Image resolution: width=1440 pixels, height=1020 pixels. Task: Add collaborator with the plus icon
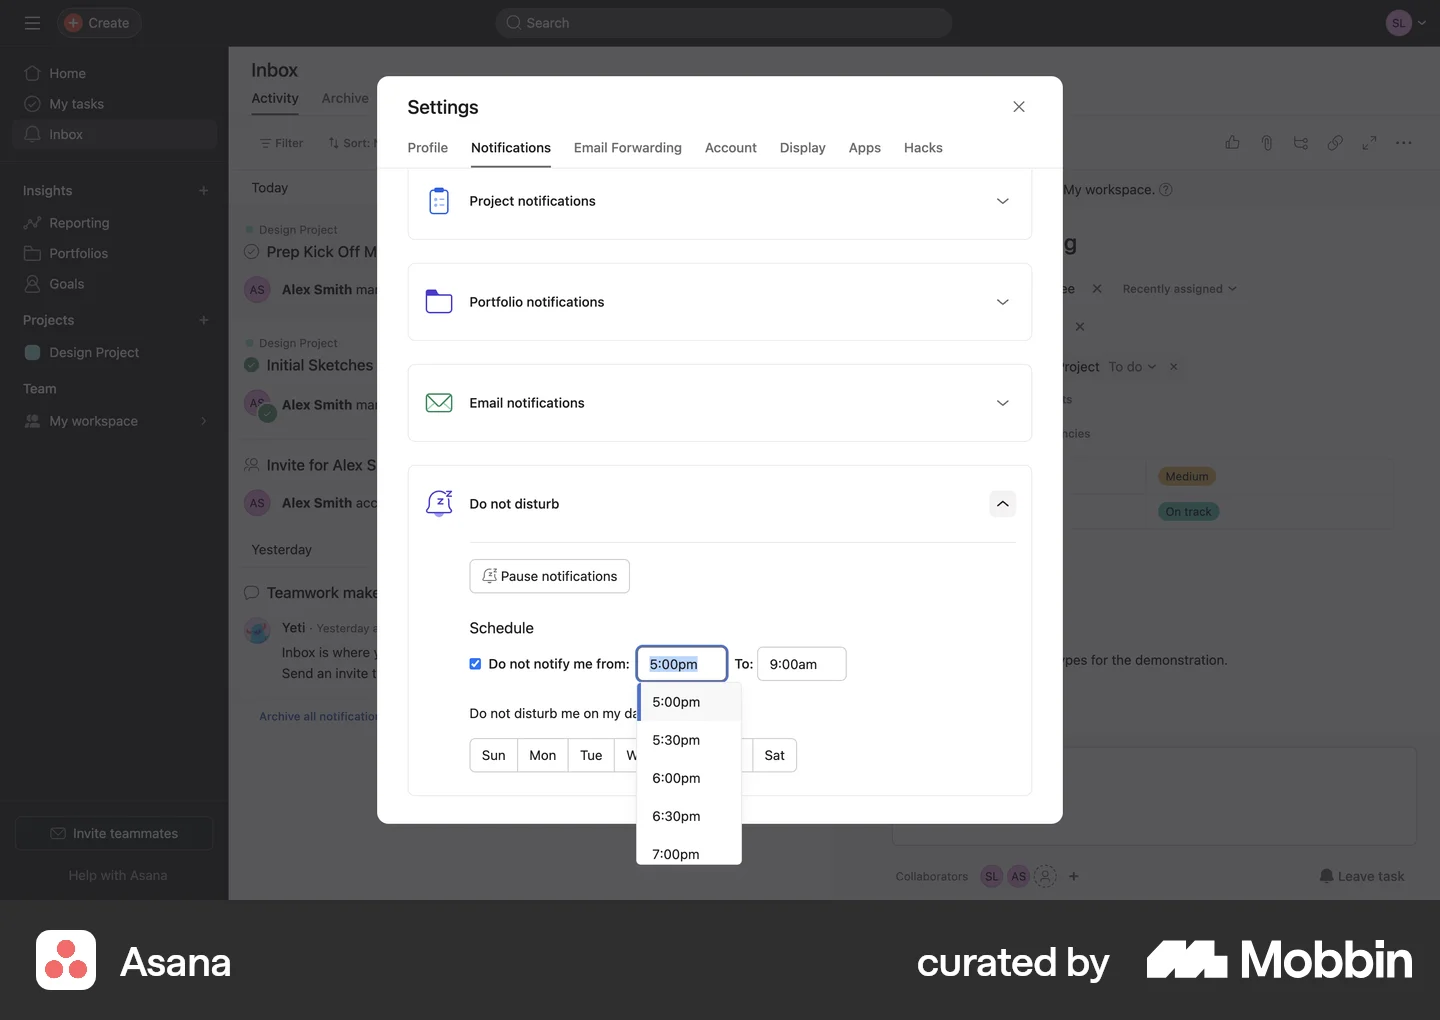[x=1074, y=877]
